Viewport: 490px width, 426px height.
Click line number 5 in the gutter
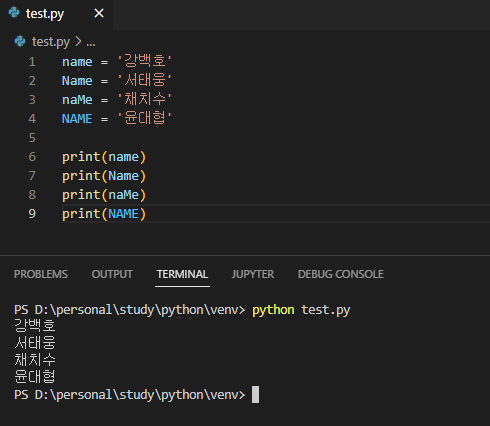click(x=32, y=138)
